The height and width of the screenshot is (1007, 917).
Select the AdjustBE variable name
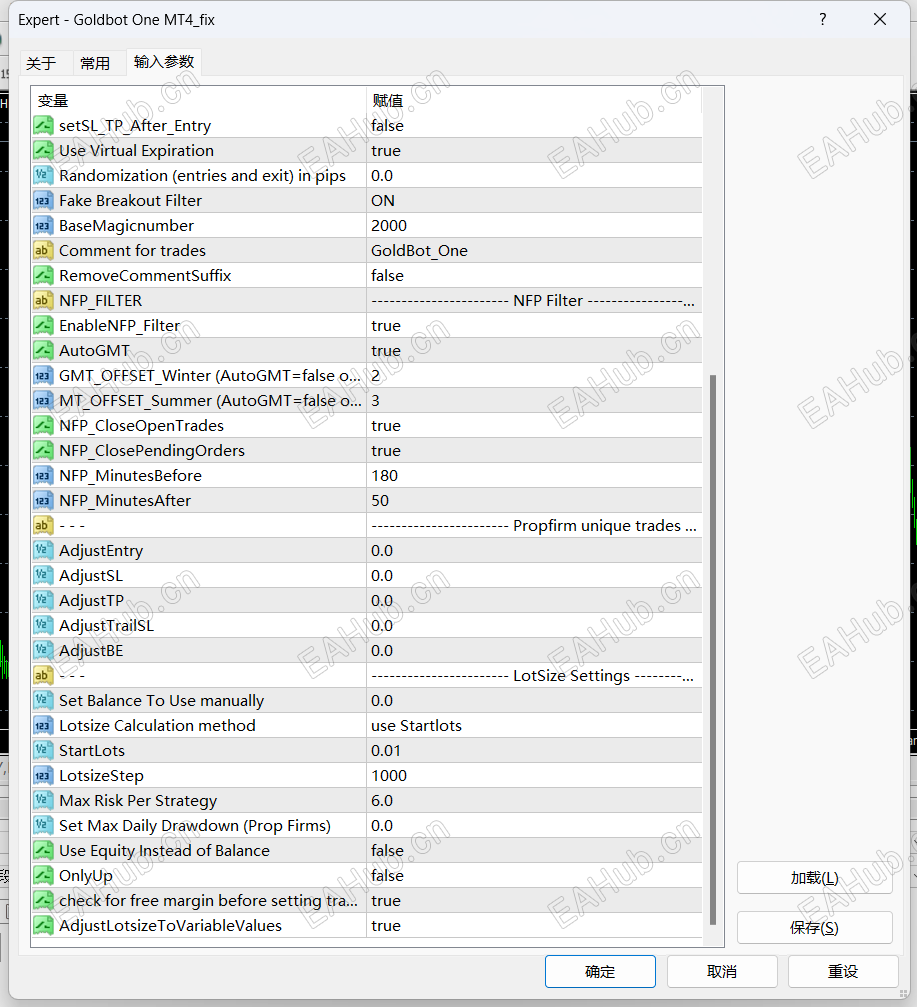pyautogui.click(x=91, y=651)
